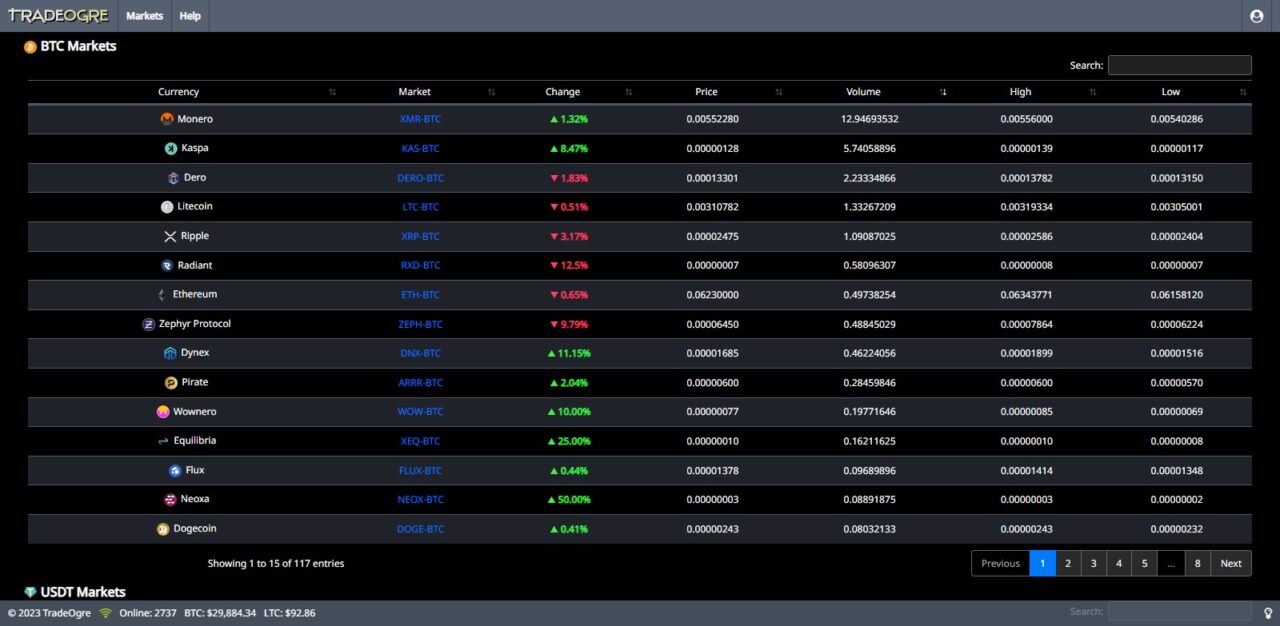
Task: Click the Dero coin icon
Action: coord(173,178)
